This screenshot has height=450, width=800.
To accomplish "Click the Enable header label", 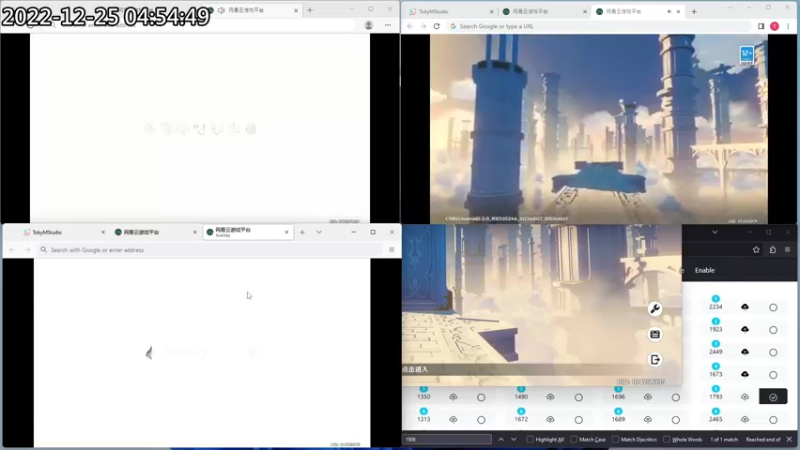I will coord(705,270).
